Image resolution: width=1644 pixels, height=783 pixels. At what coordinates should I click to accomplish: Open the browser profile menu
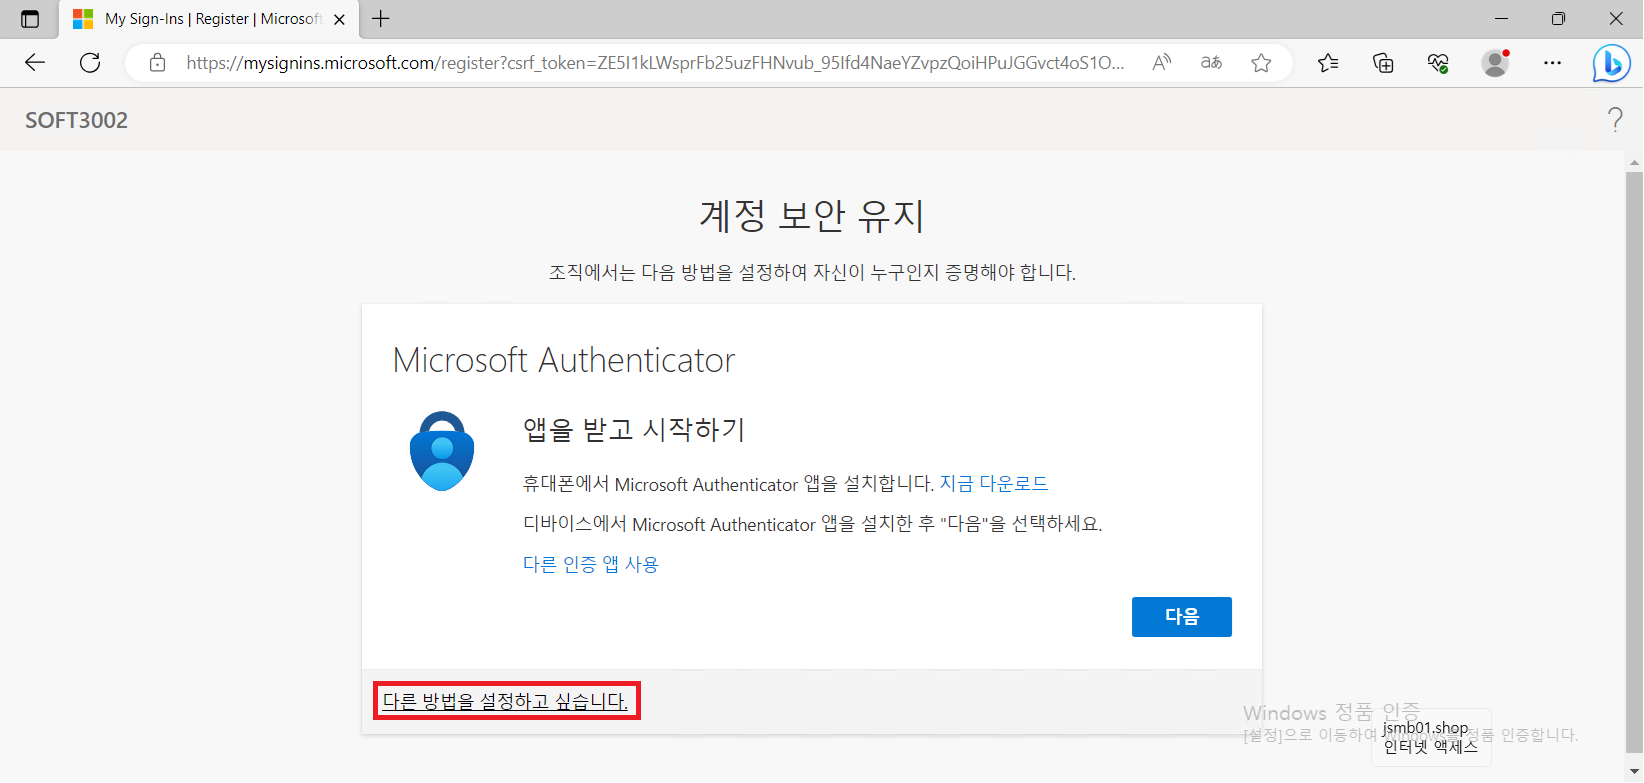[1496, 63]
